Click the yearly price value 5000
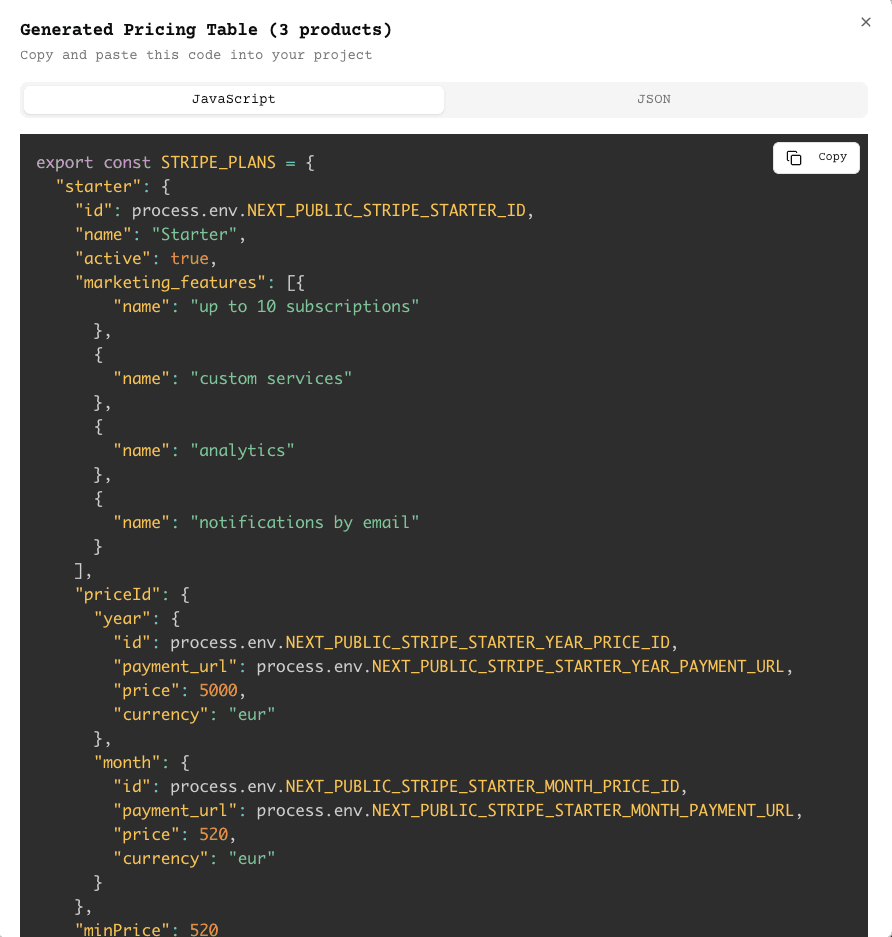This screenshot has width=892, height=937. (218, 690)
